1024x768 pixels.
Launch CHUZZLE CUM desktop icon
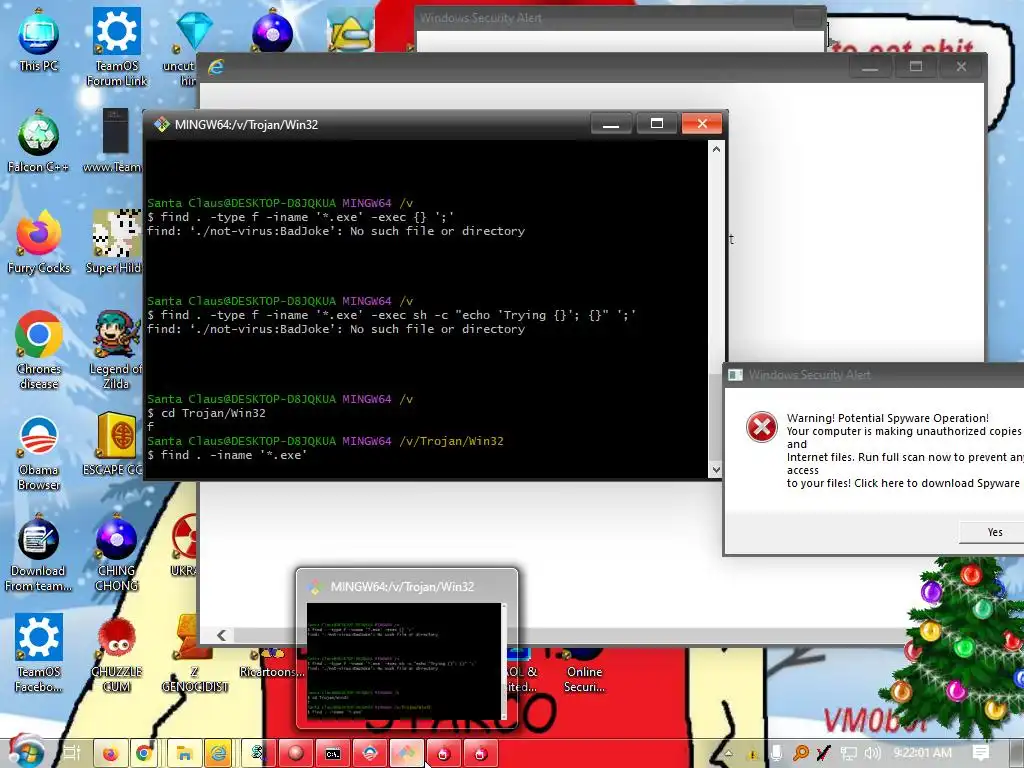116,654
